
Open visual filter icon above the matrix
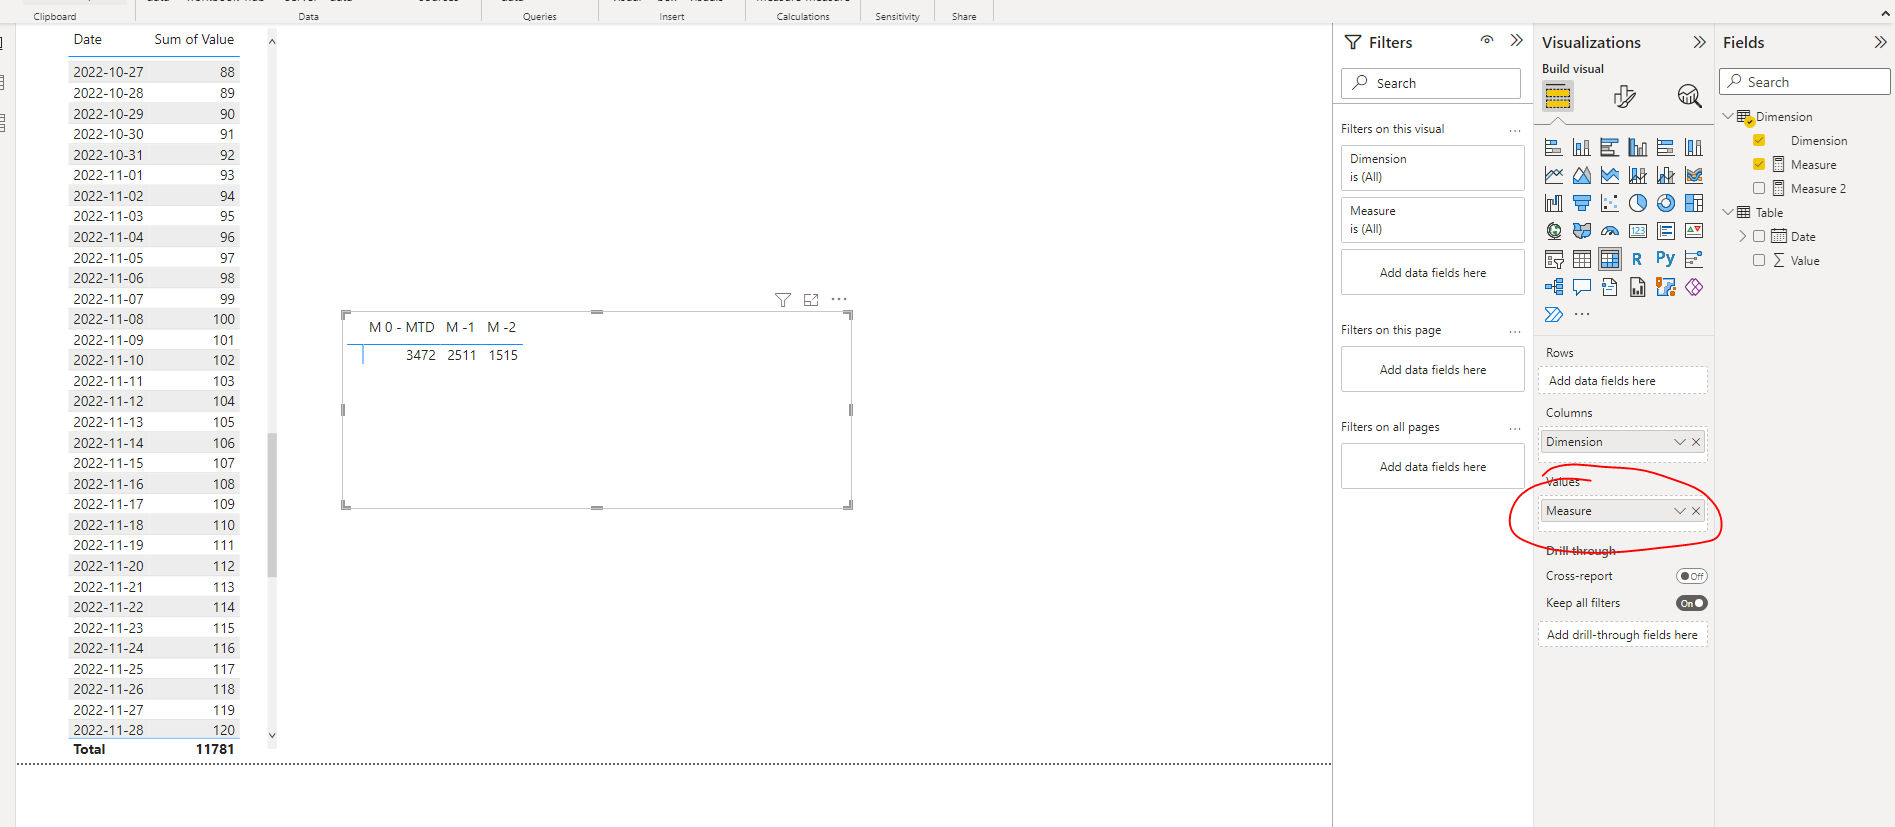point(783,300)
